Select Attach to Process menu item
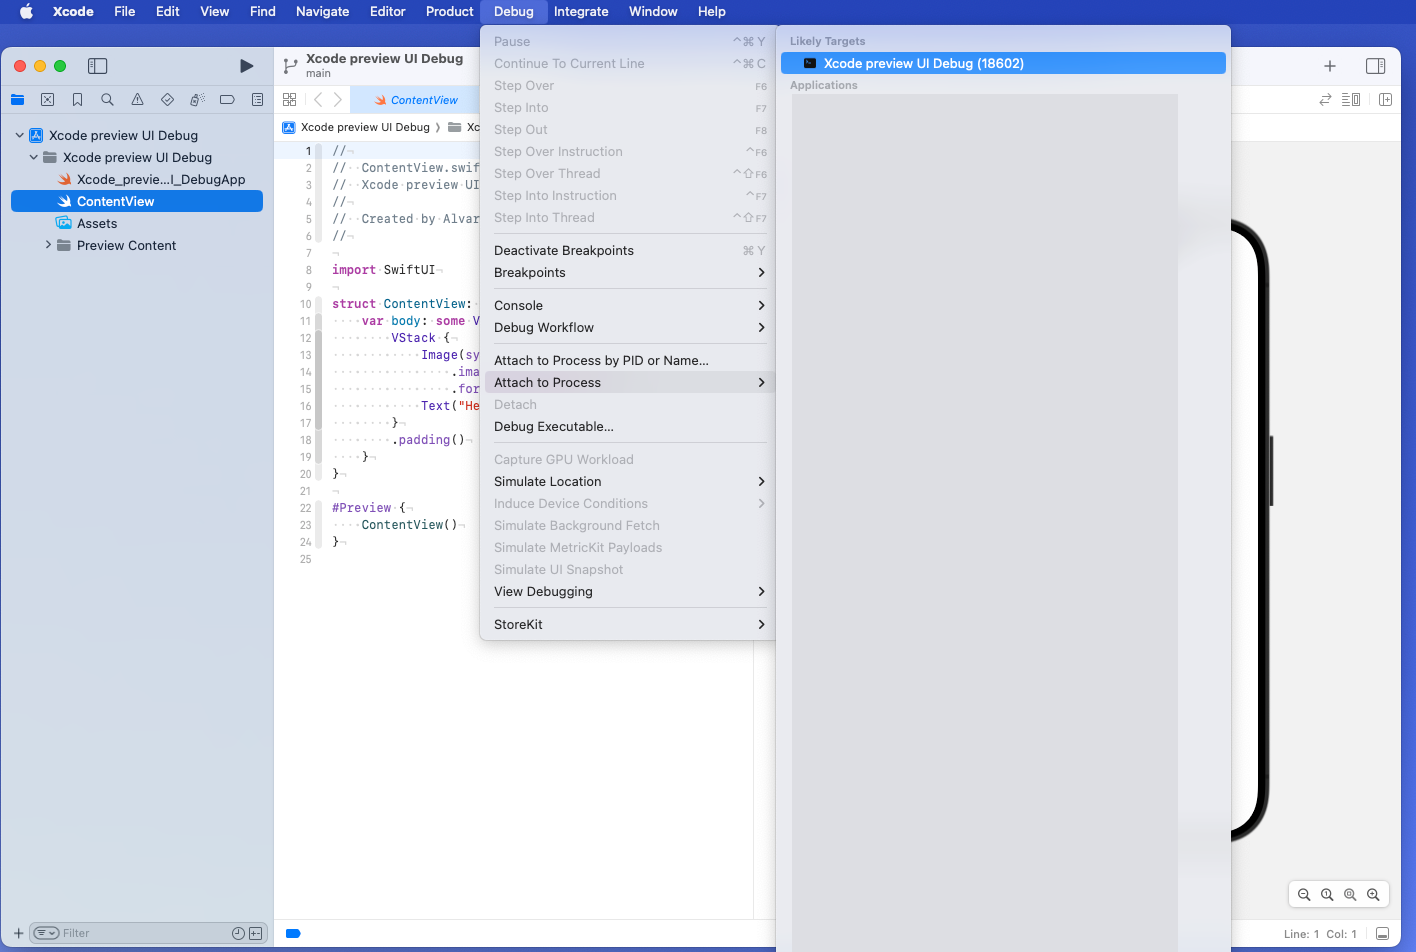The image size is (1416, 952). tap(628, 382)
